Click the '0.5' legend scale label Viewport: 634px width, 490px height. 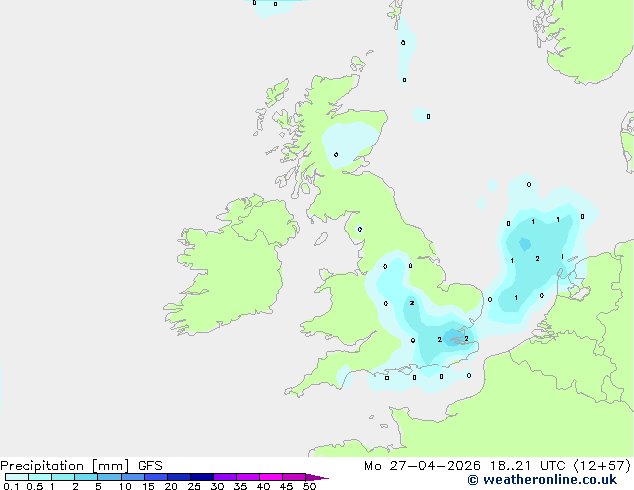coord(34,486)
